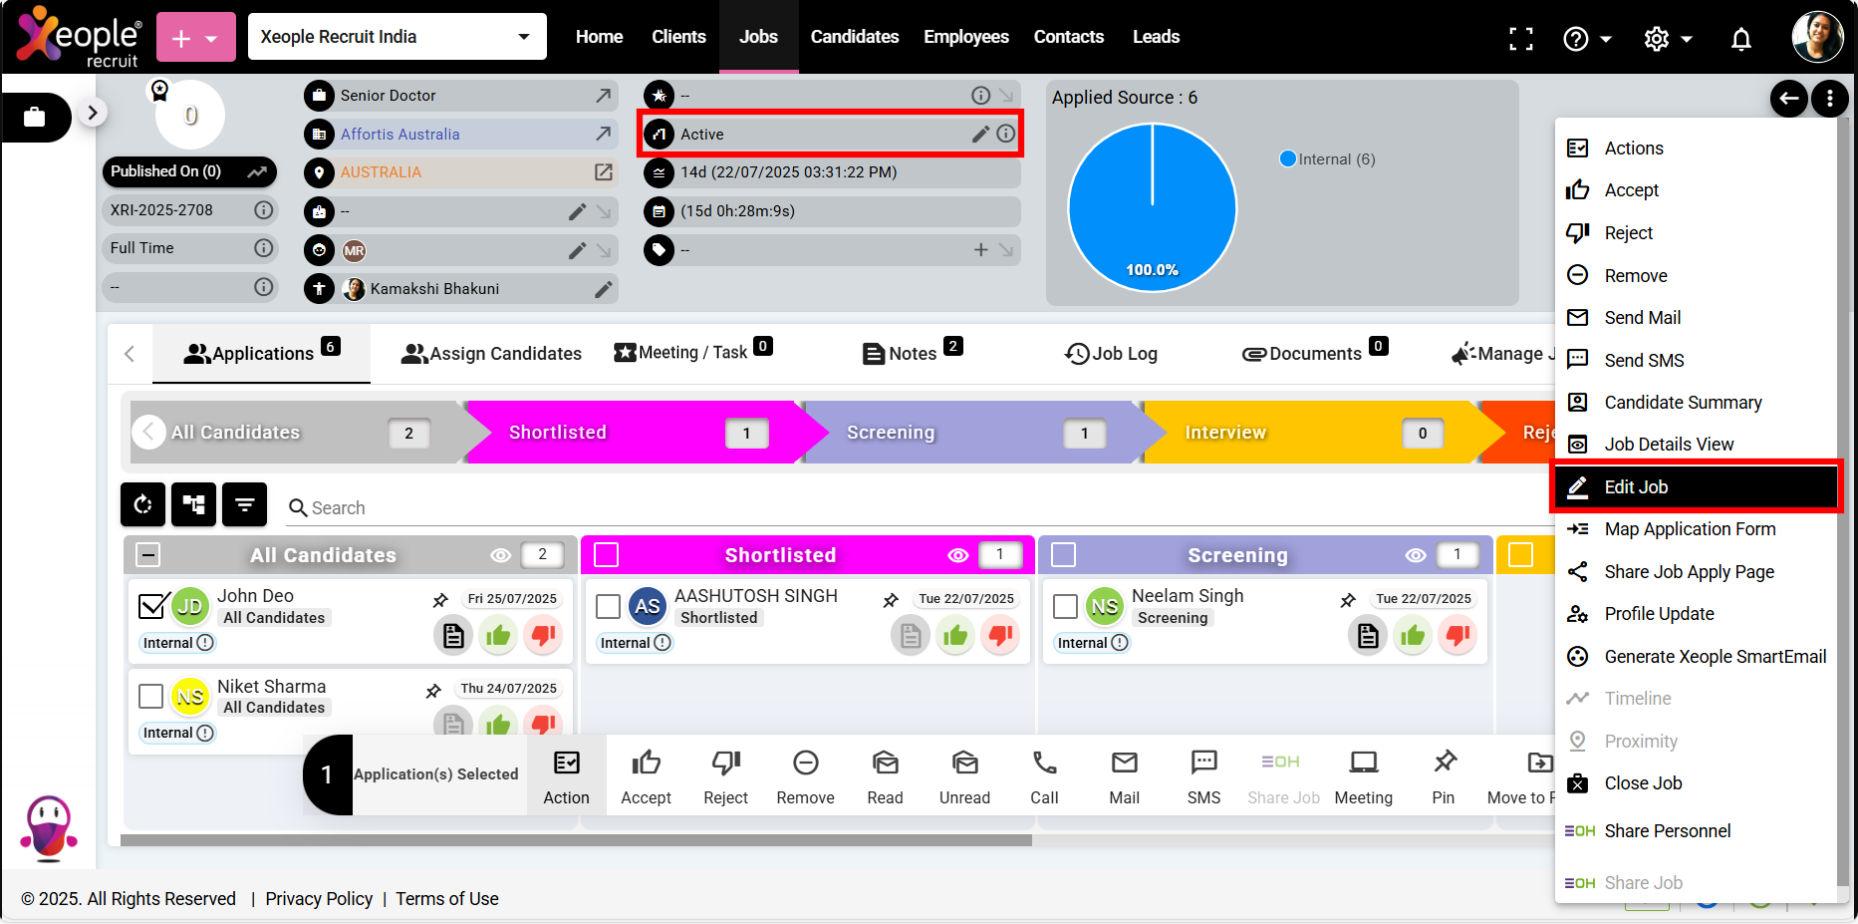Open the Xeople Recruit India dropdown
Viewport: 1858px width, 924px height.
[397, 37]
